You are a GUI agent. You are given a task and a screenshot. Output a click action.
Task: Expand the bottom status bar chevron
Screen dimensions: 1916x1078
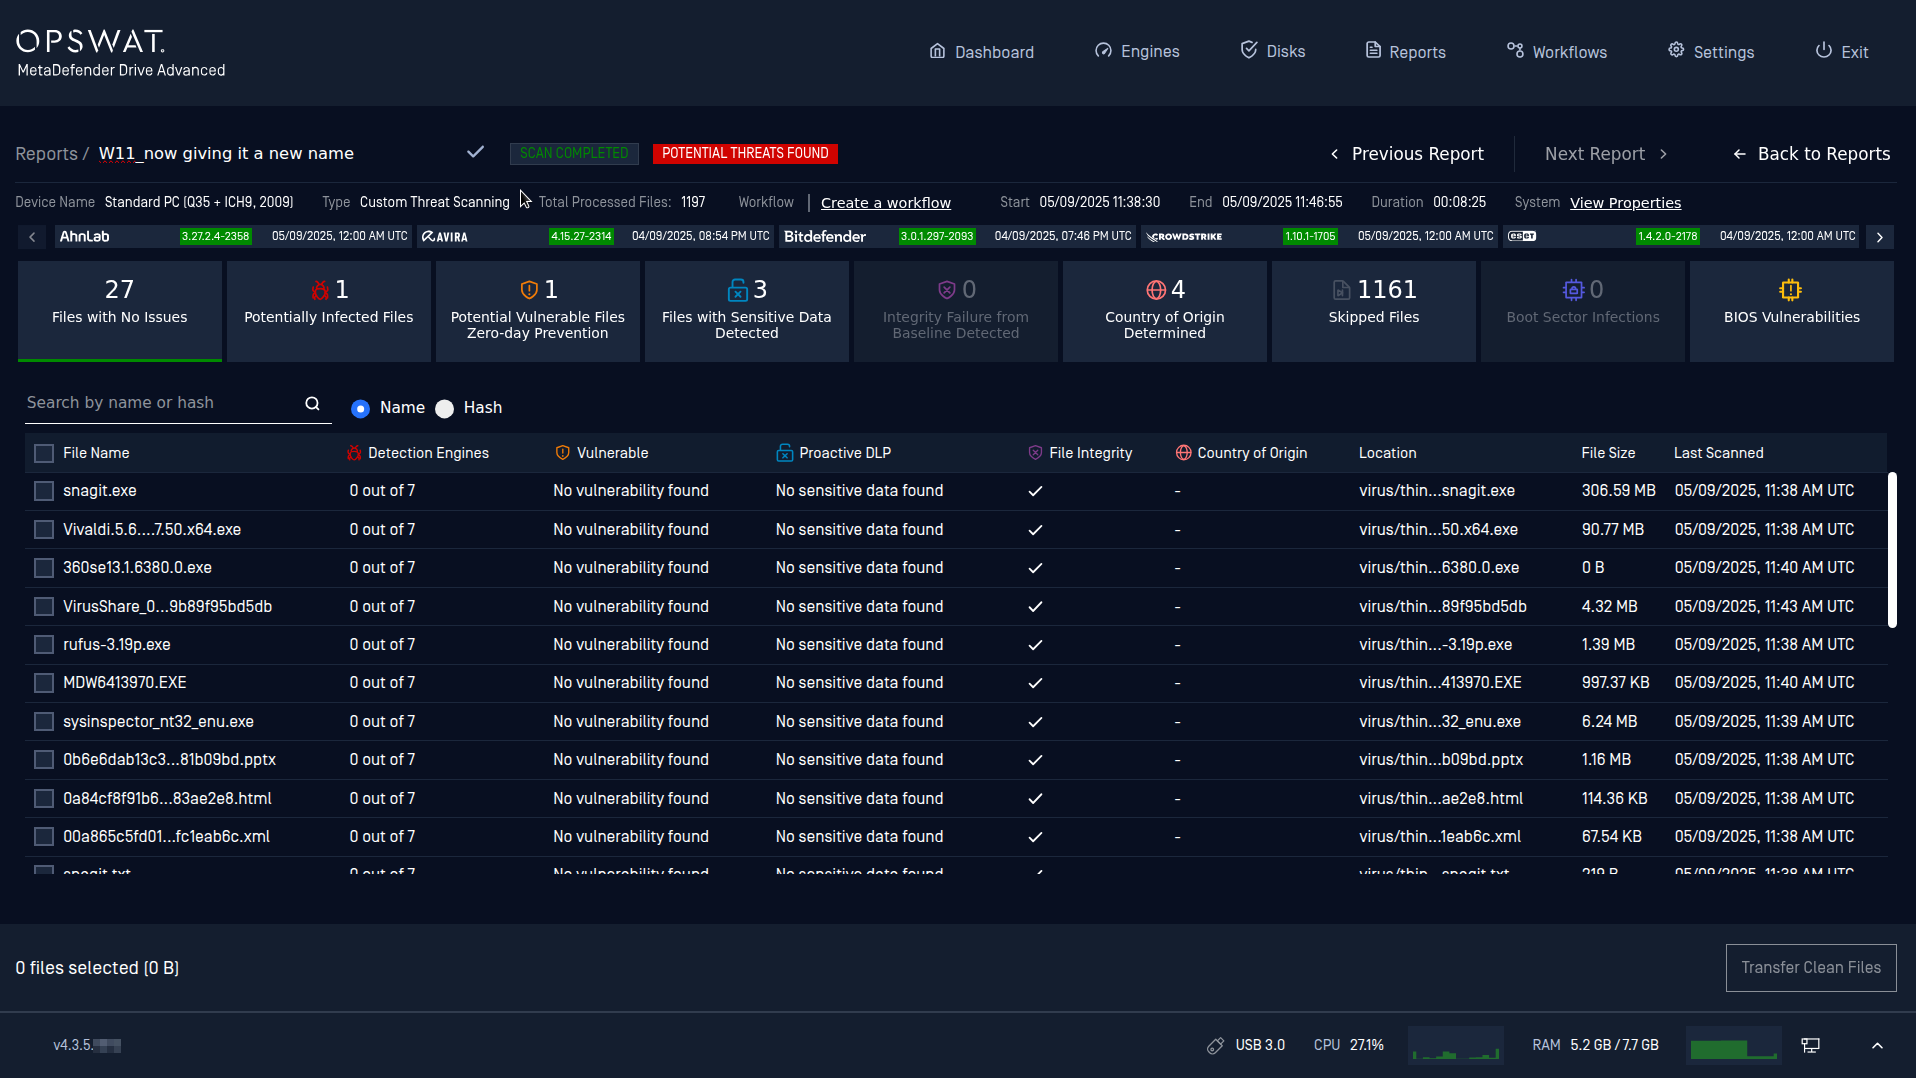point(1877,1045)
